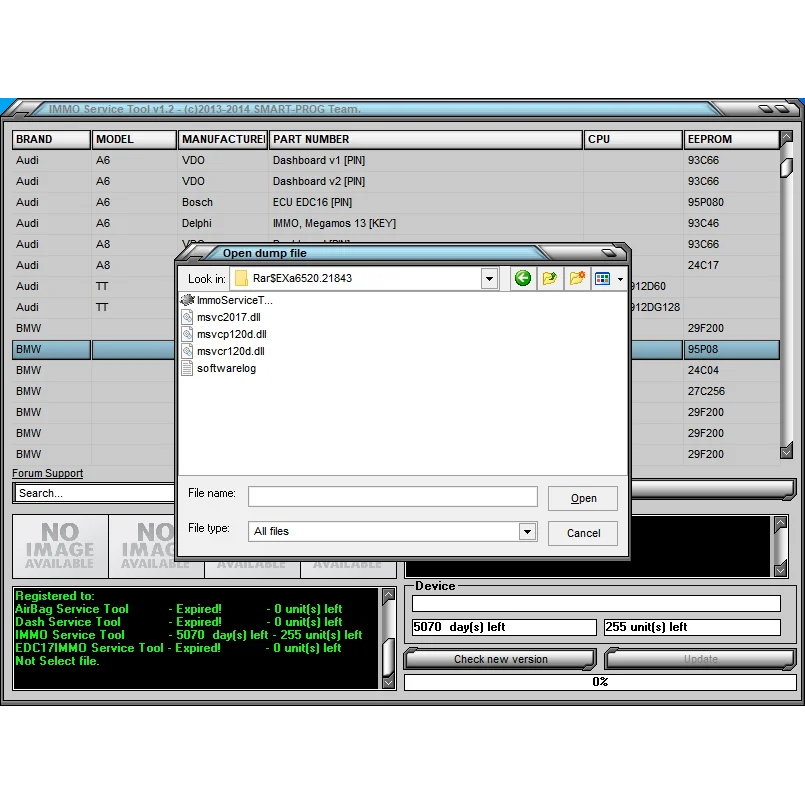Screen dimensions: 805x805
Task: Sort by the MANUFACTURER column header
Action: [x=223, y=139]
